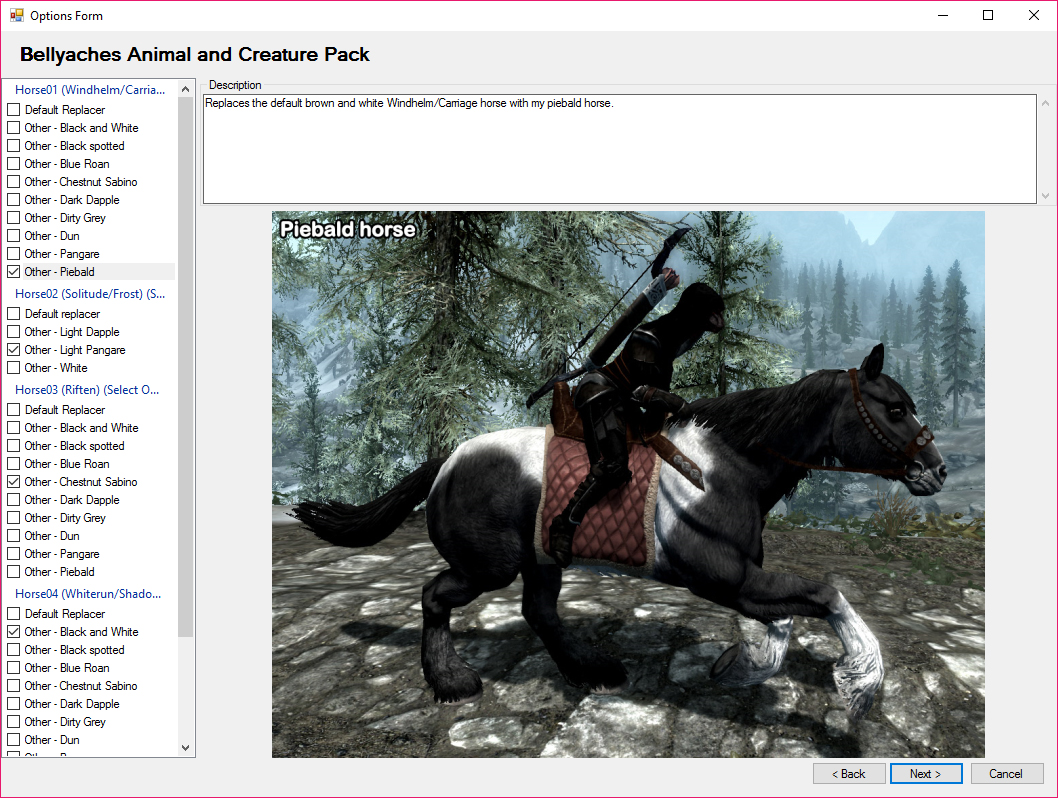The image size is (1058, 798).
Task: Click the Horse02 (Solitude/Frost) group header
Action: pyautogui.click(x=90, y=293)
